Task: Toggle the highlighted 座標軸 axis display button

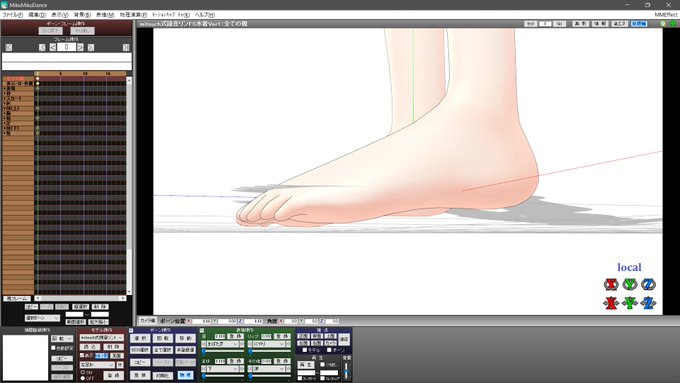Action: coord(639,24)
